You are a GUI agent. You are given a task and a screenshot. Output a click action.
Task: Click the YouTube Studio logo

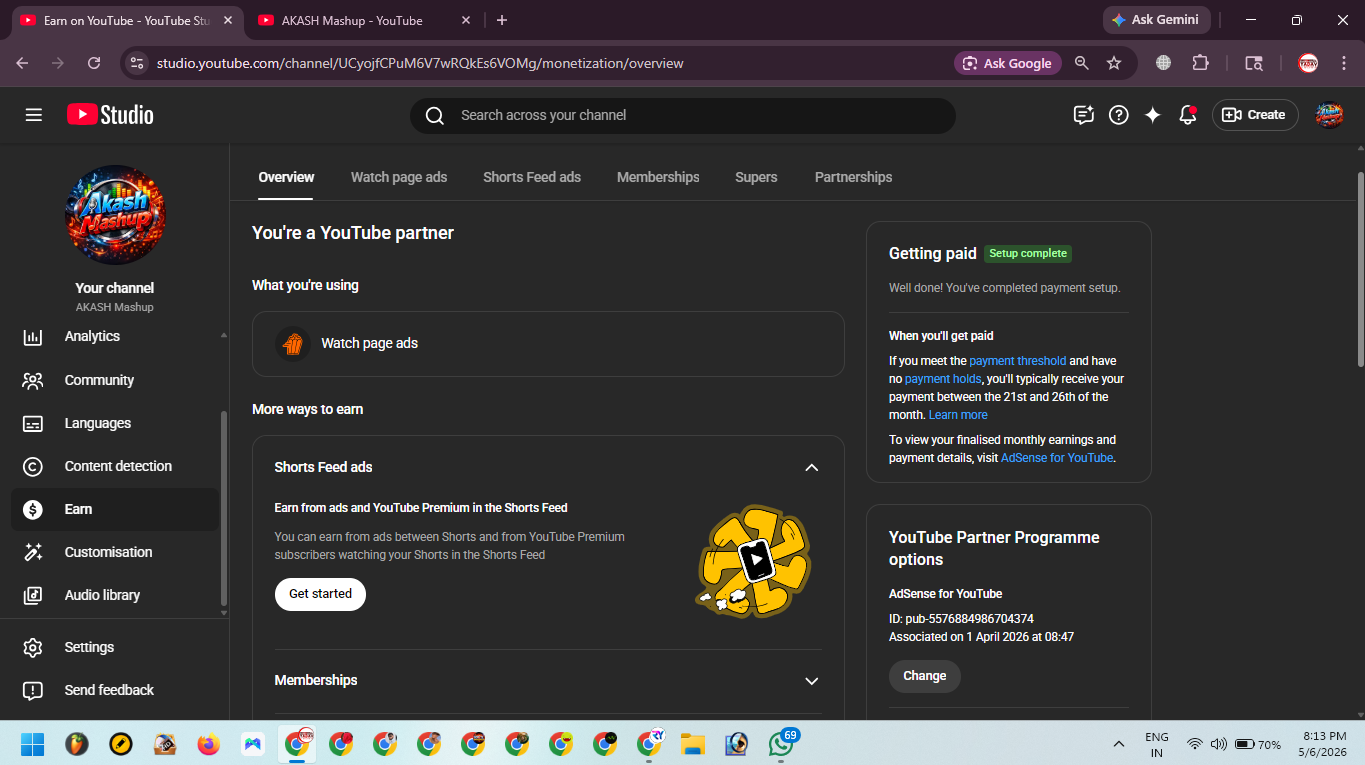click(x=110, y=115)
